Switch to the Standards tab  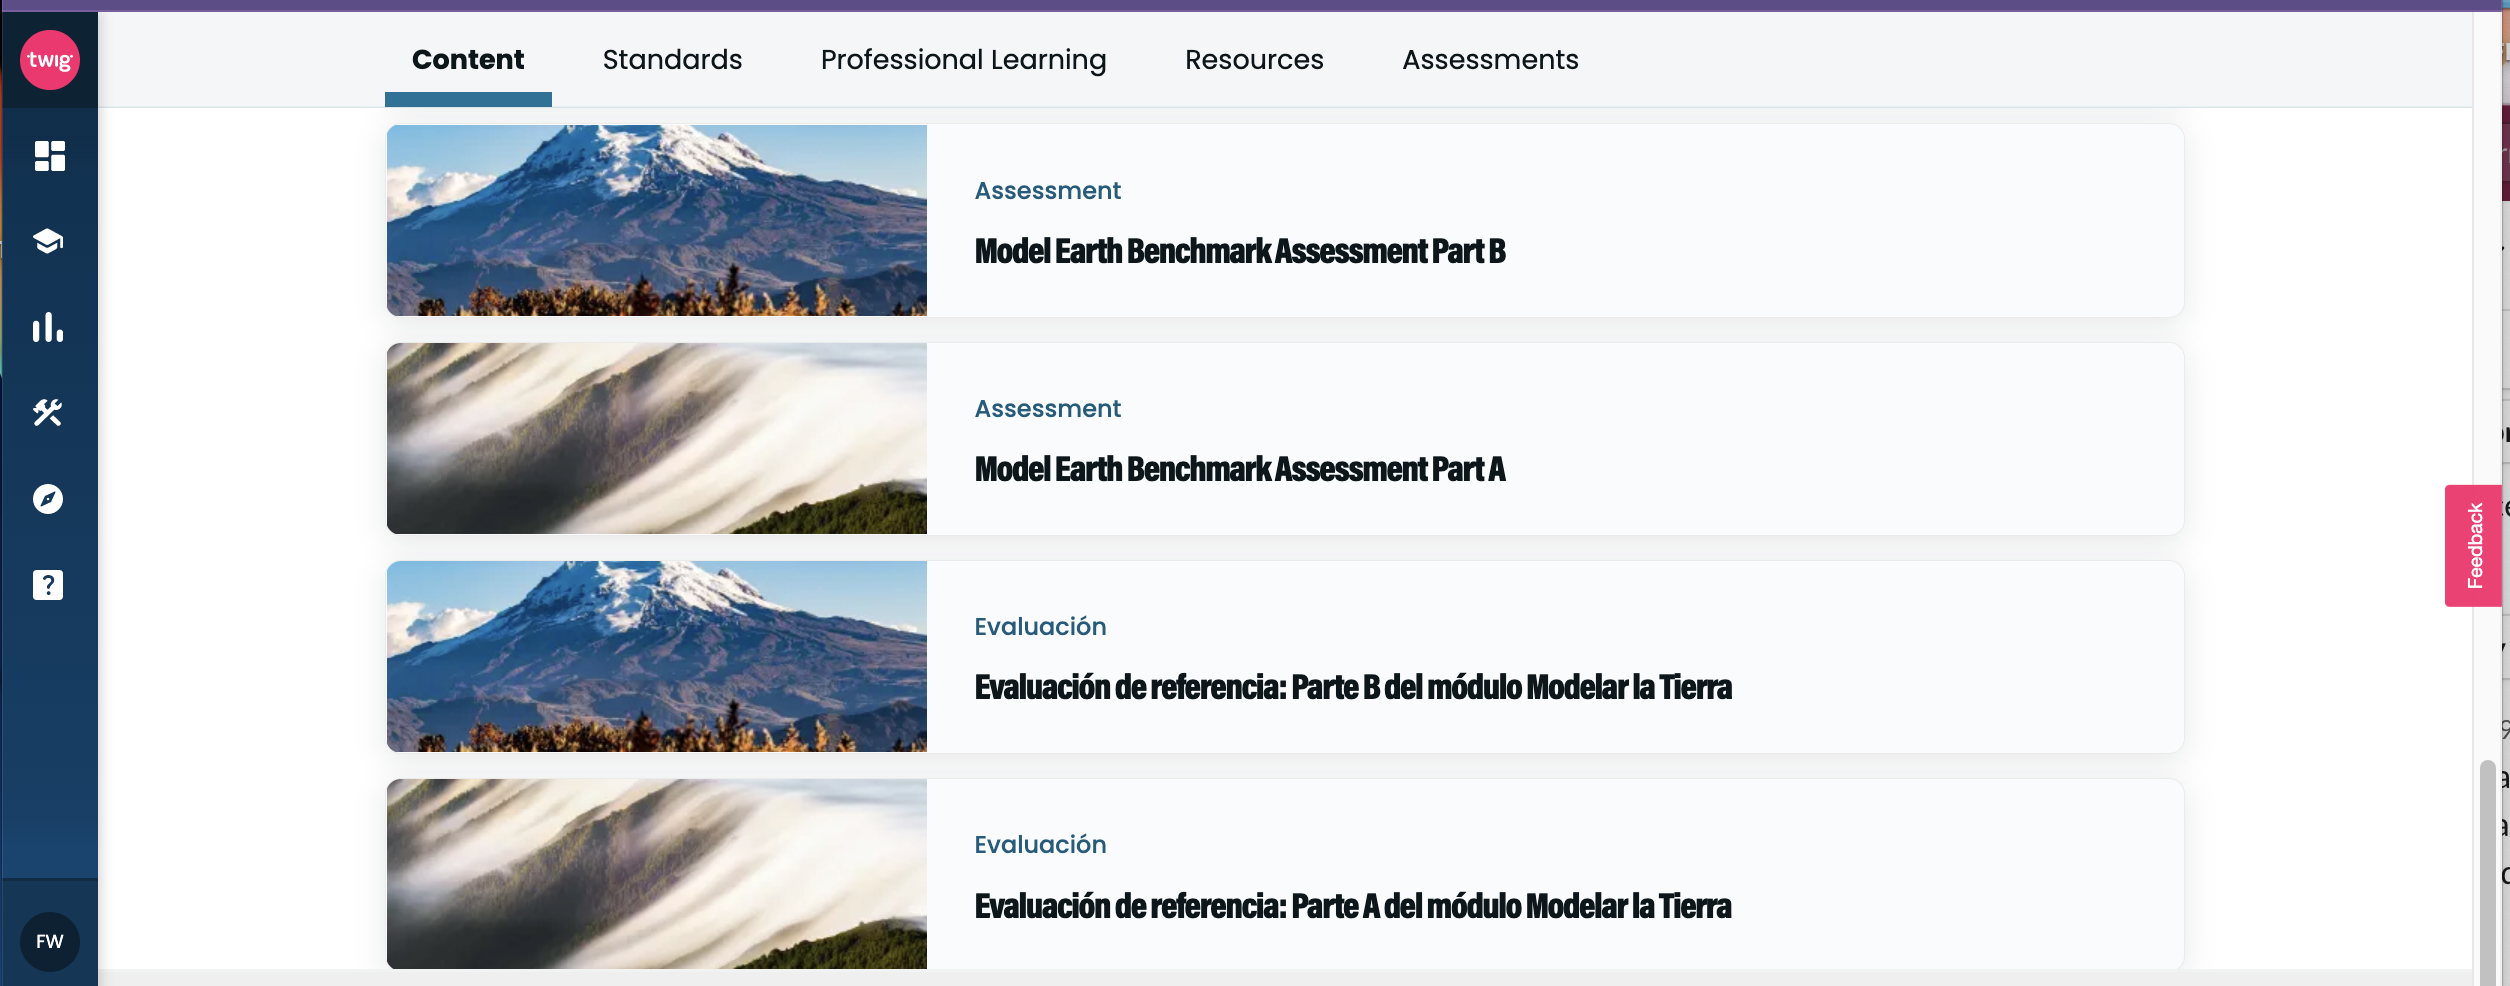point(672,60)
